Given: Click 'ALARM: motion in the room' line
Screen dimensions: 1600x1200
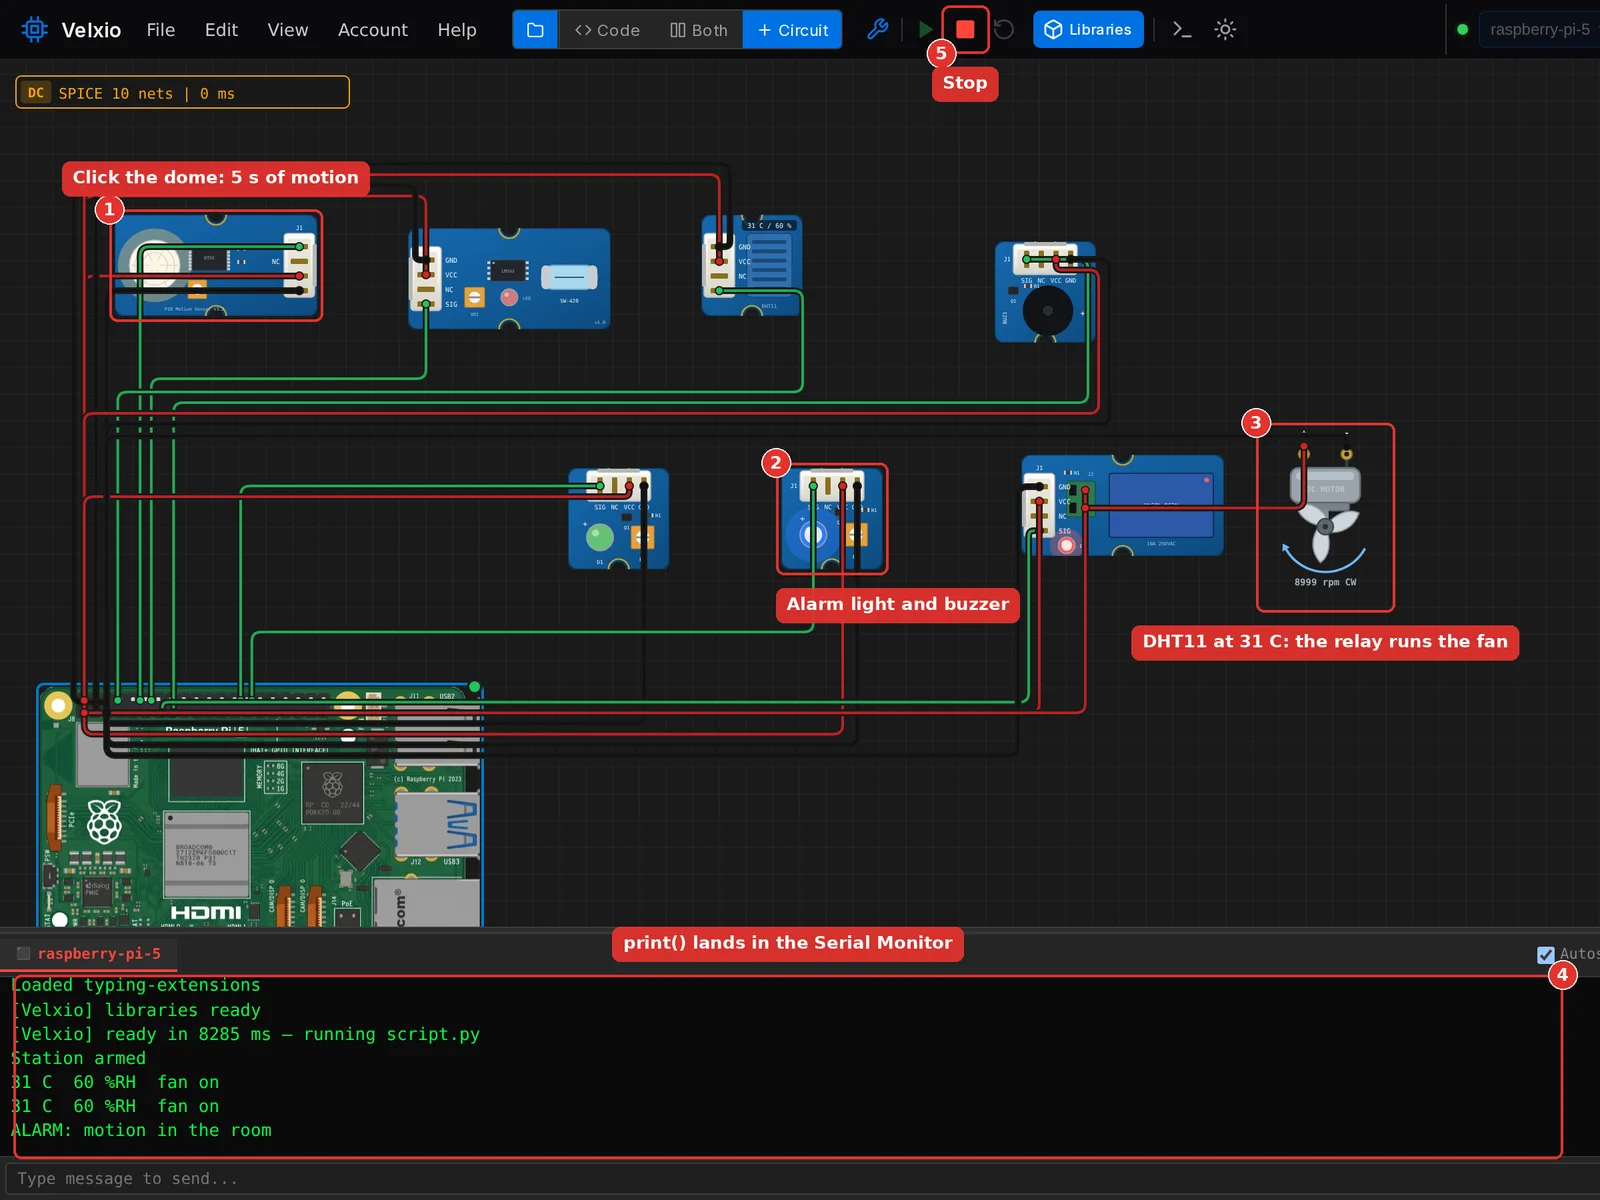Looking at the screenshot, I should (x=141, y=1130).
